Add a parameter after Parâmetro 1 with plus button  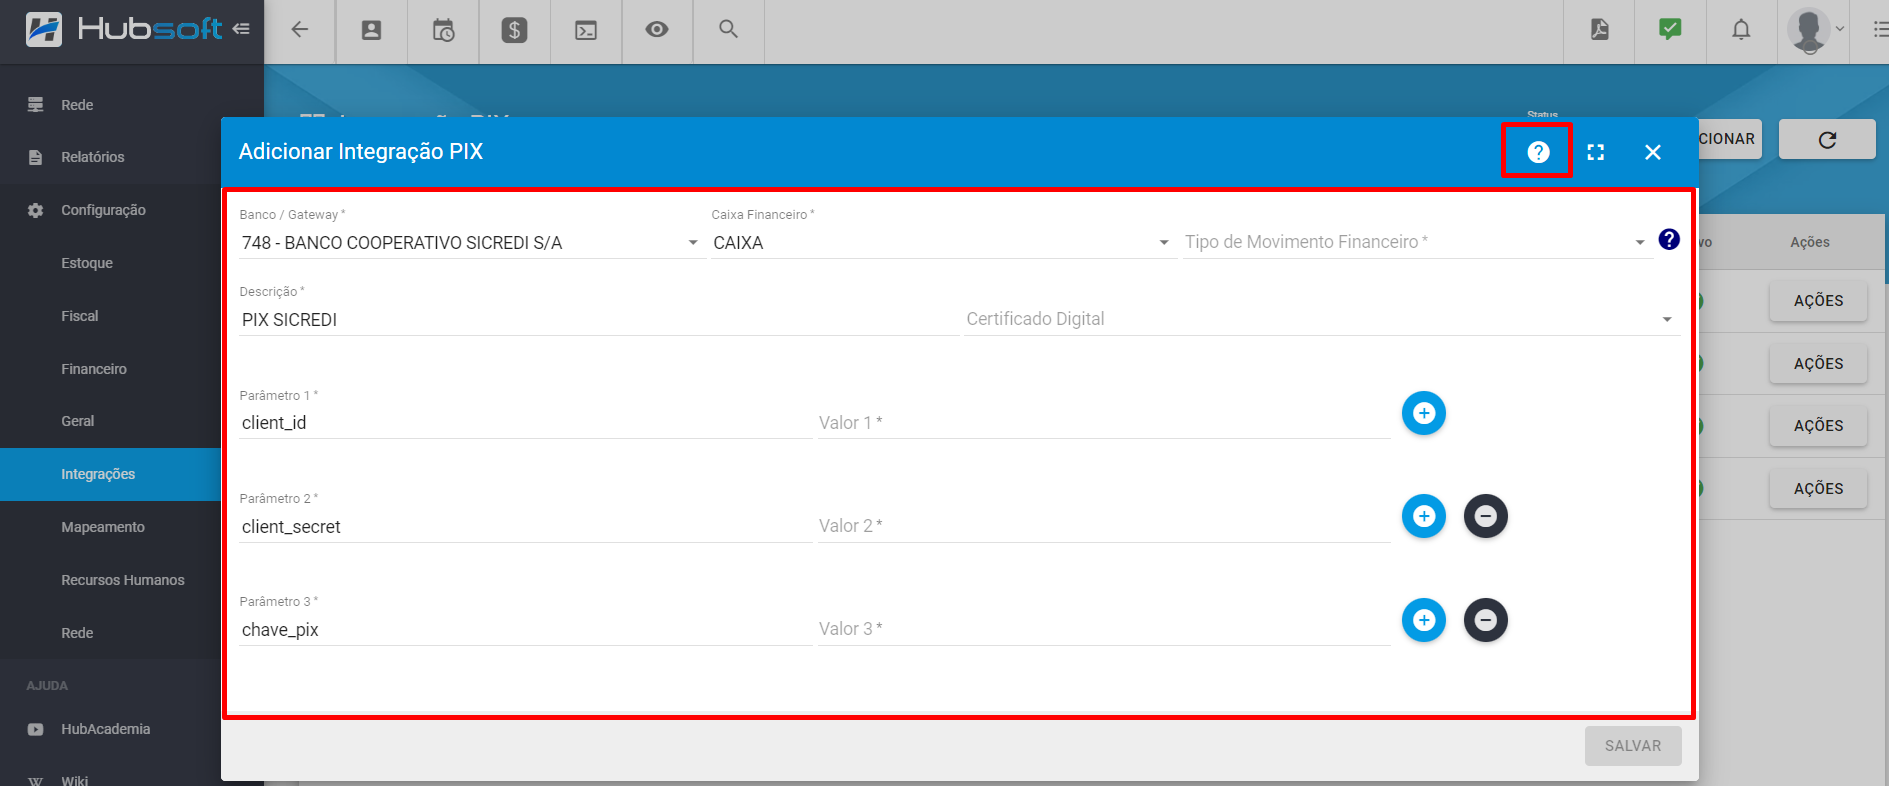(x=1424, y=413)
